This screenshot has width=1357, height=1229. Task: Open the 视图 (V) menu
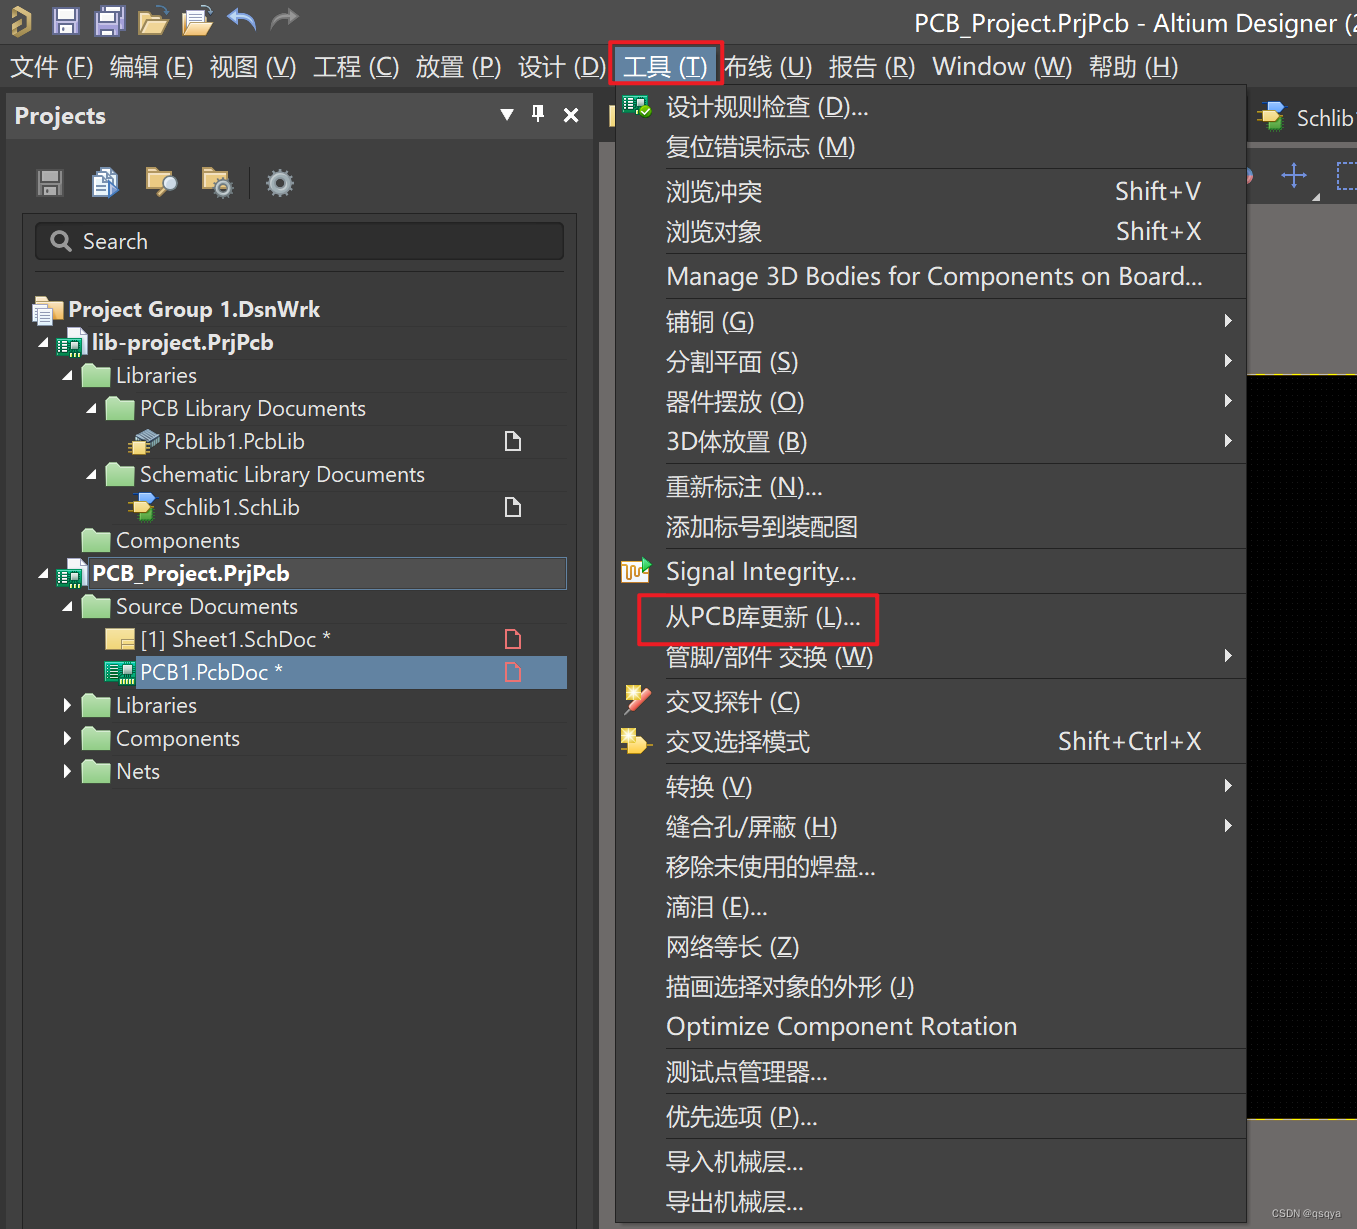pyautogui.click(x=253, y=67)
